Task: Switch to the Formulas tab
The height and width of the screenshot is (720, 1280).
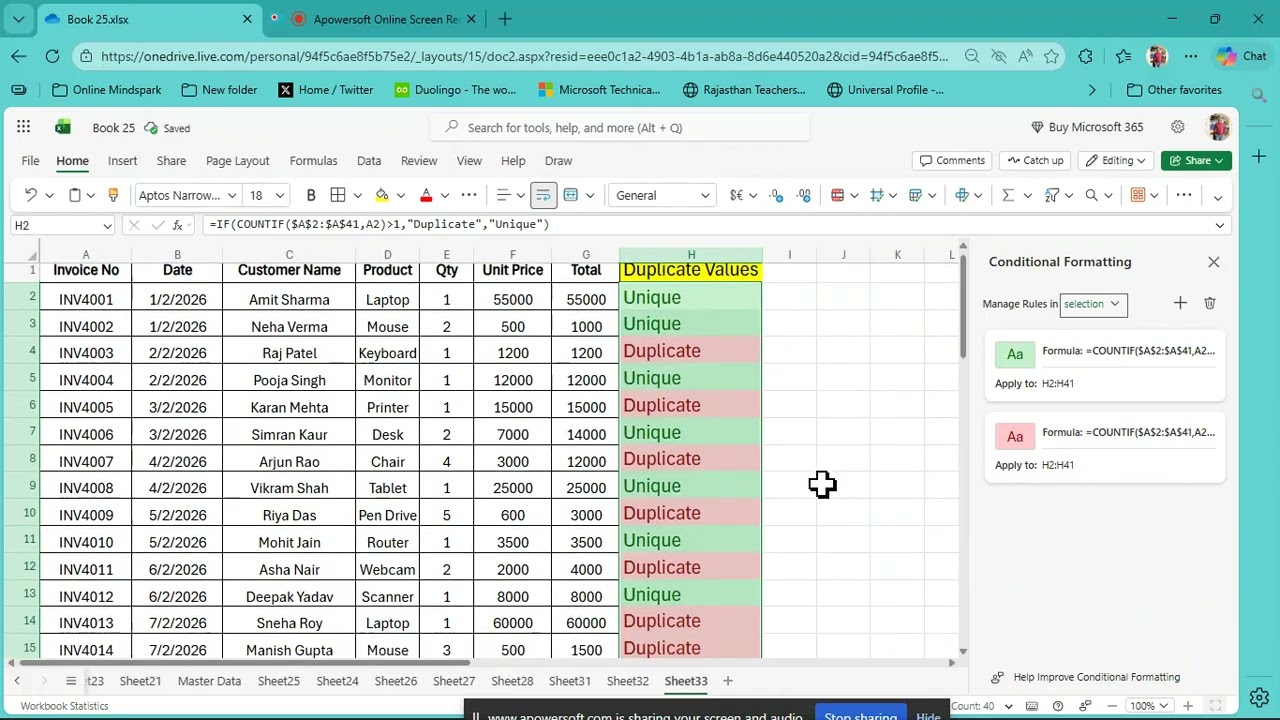Action: point(313,160)
